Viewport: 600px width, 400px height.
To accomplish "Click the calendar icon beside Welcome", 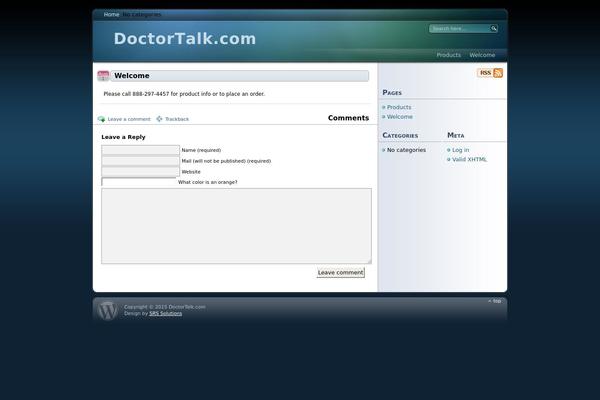I will (103, 76).
